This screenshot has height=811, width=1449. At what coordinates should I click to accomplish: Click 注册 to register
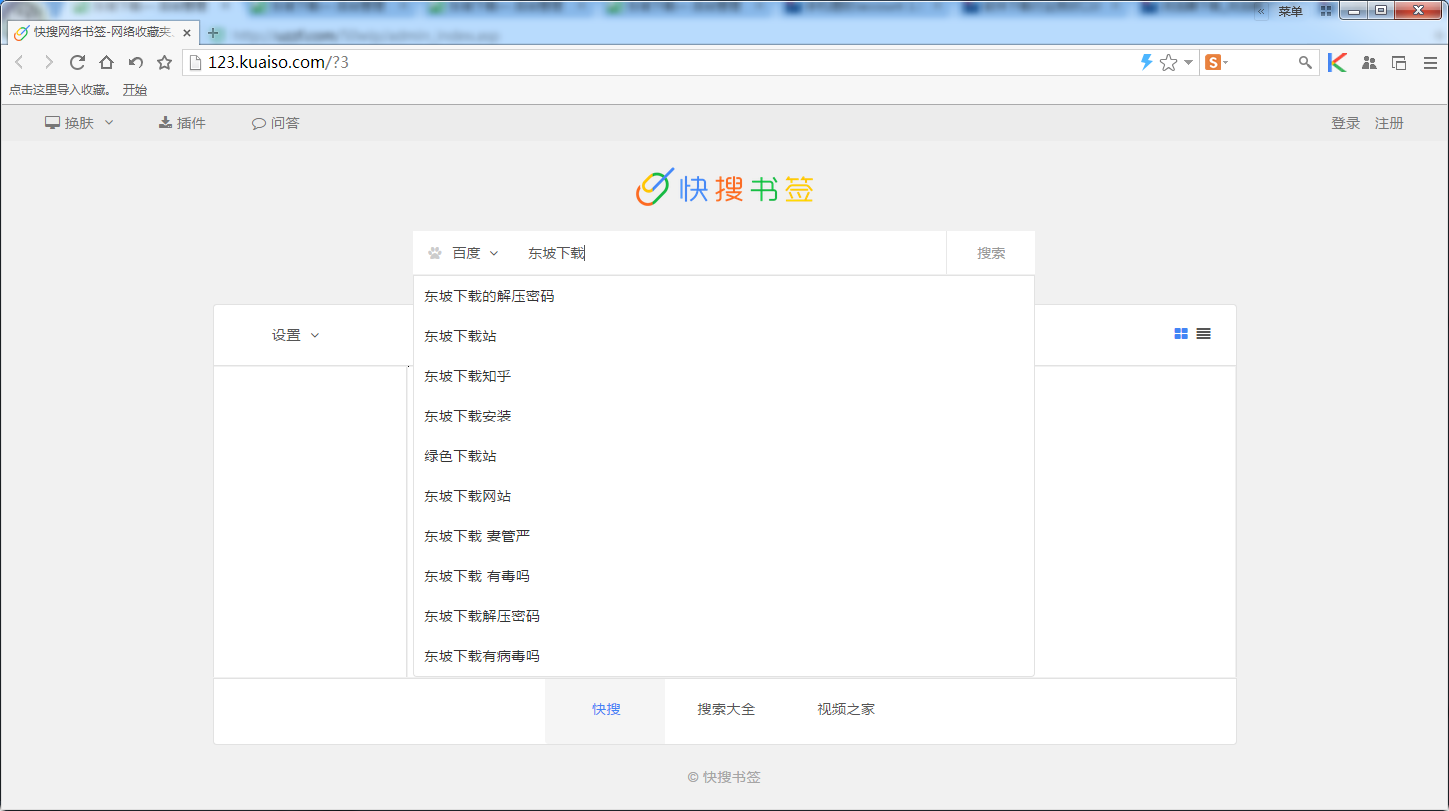(1389, 123)
